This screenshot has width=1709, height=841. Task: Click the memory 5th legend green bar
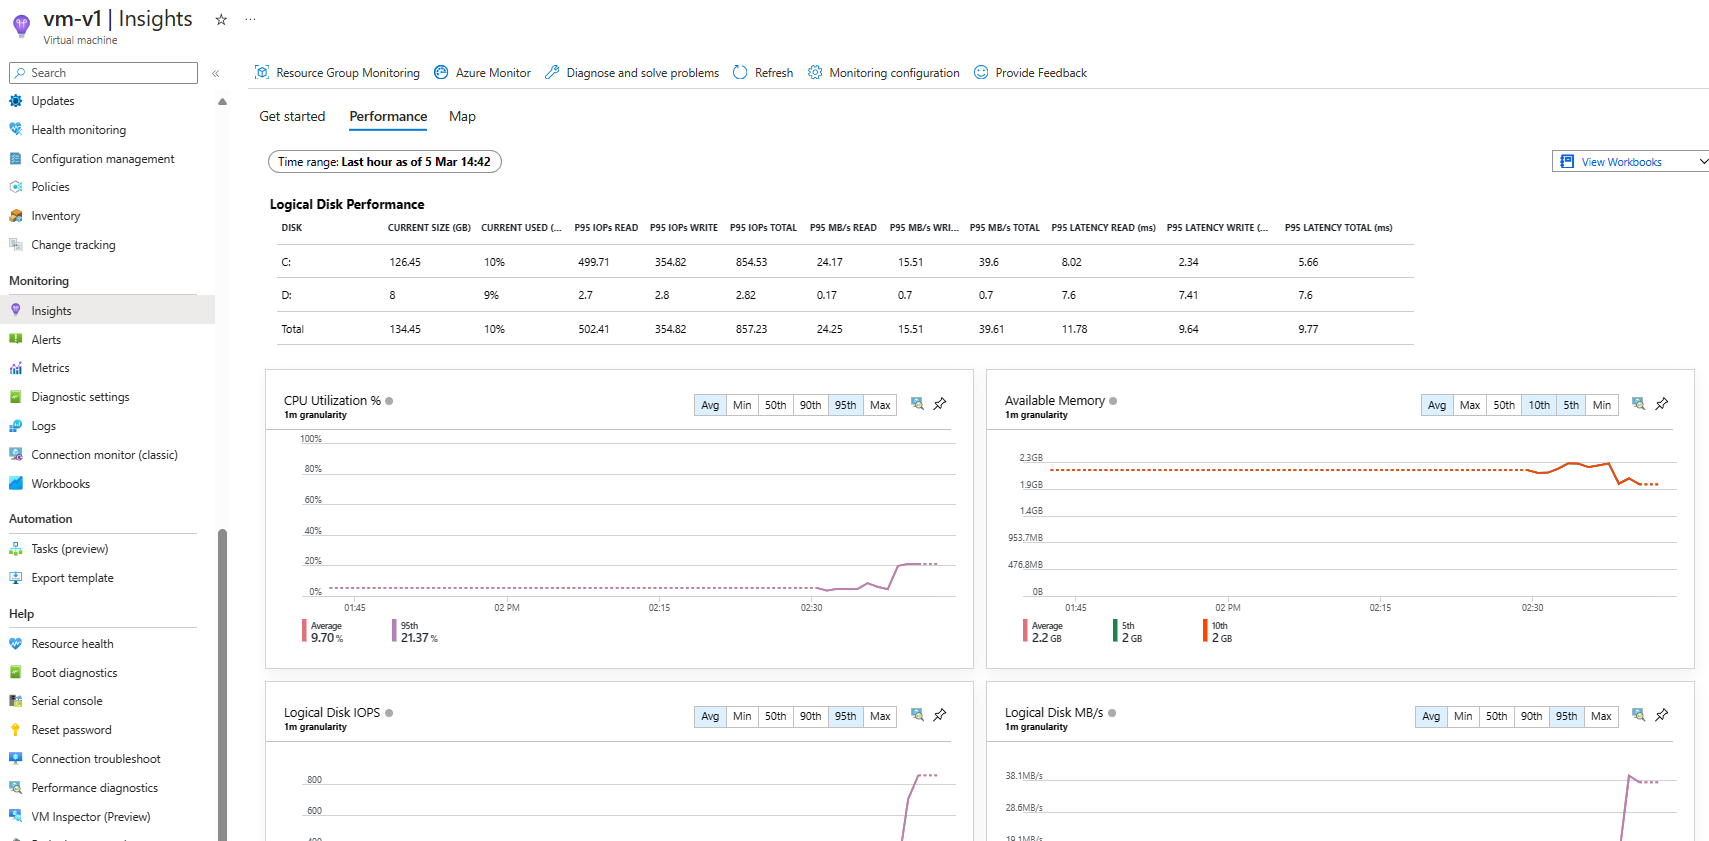click(x=1115, y=630)
